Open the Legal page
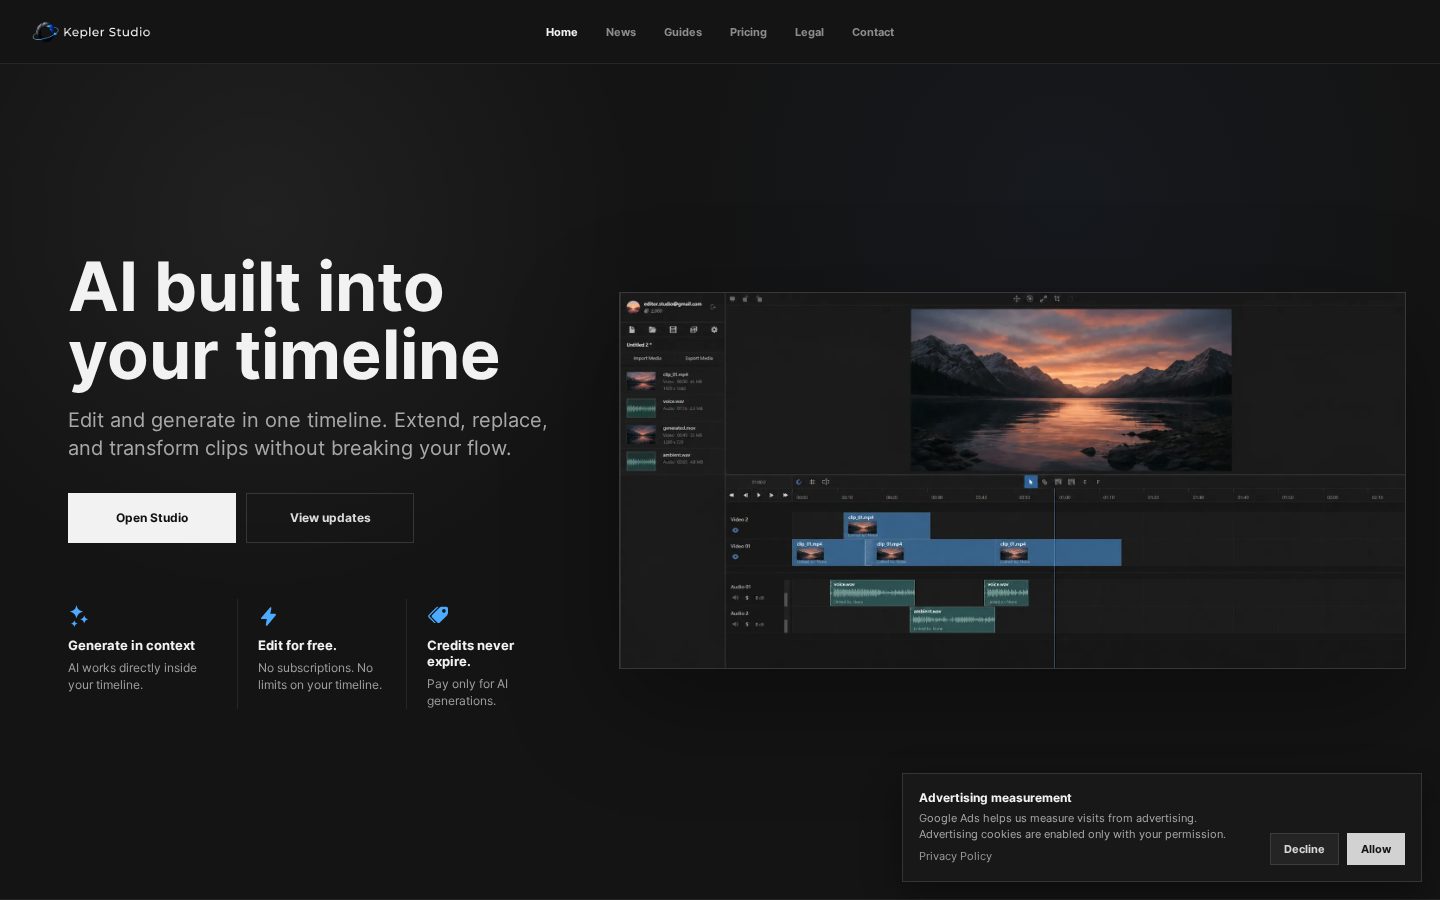Screen dimensions: 1440x900 tap(809, 32)
